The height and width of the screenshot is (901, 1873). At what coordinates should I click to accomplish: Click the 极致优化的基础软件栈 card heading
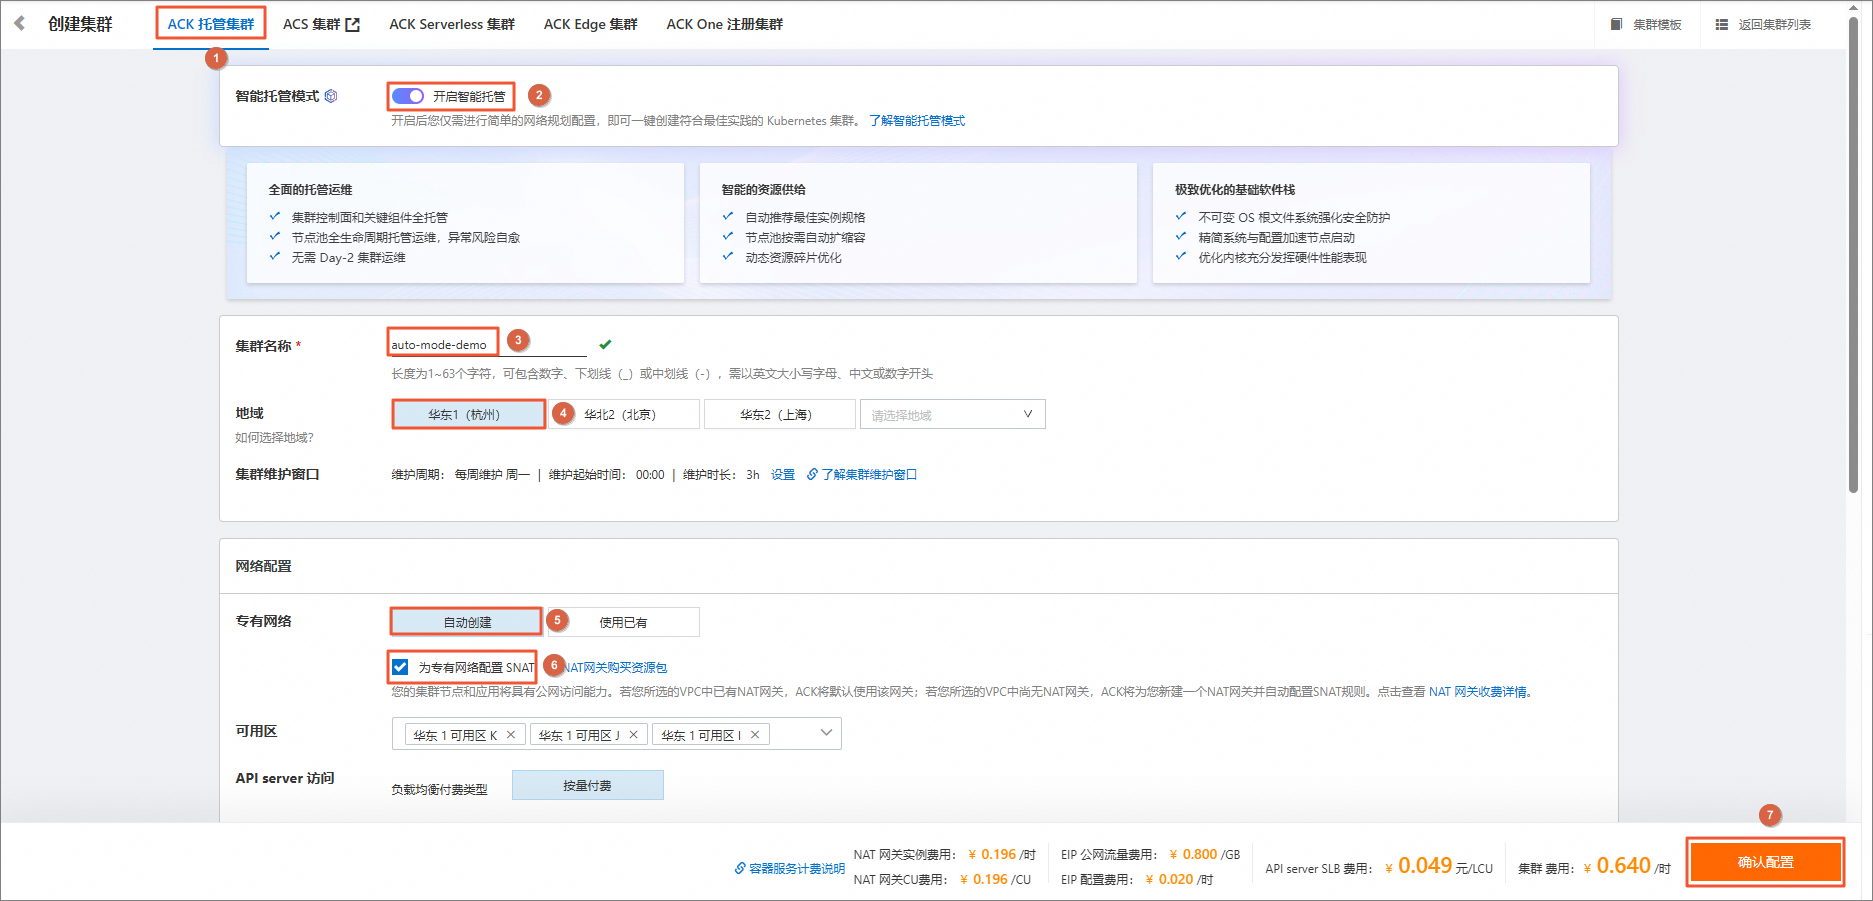[x=1235, y=189]
